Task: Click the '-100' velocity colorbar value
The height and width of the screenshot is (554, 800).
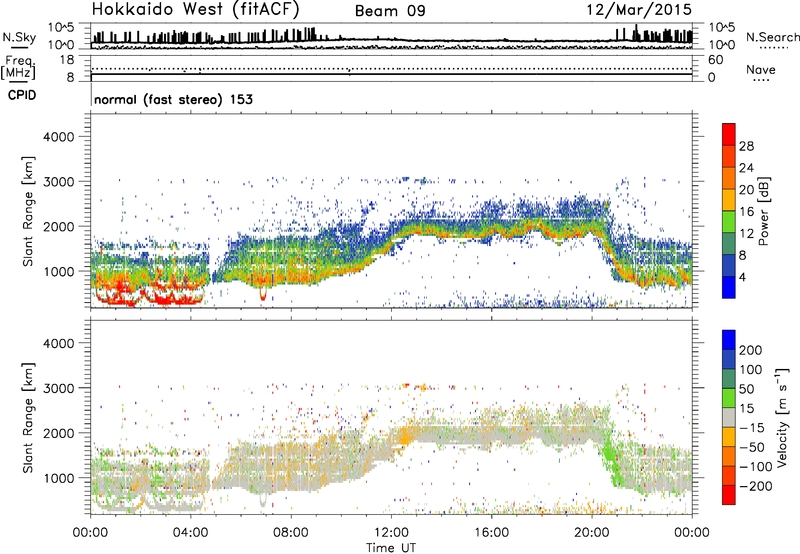Action: (x=756, y=466)
